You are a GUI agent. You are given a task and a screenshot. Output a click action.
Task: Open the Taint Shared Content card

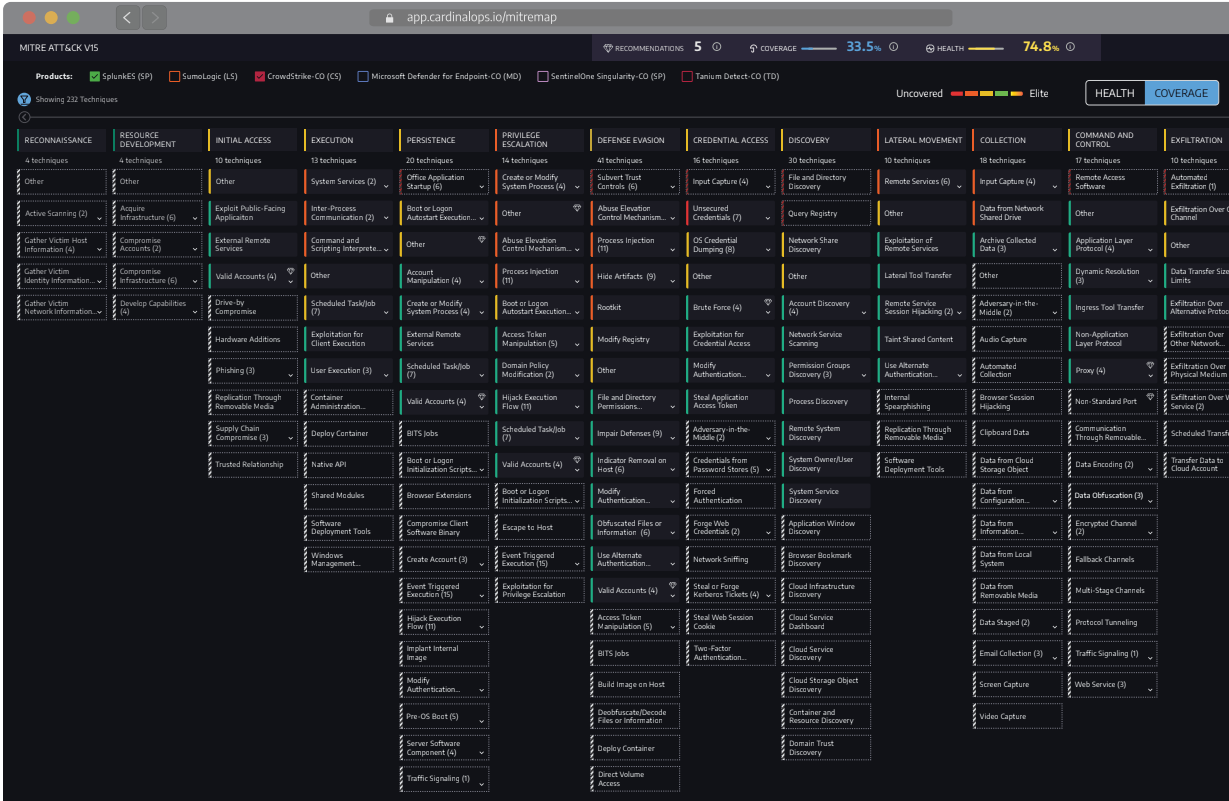click(921, 339)
